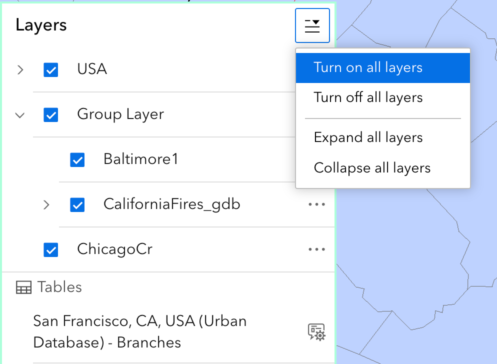Click the Tables section heading
The height and width of the screenshot is (364, 497).
59,287
